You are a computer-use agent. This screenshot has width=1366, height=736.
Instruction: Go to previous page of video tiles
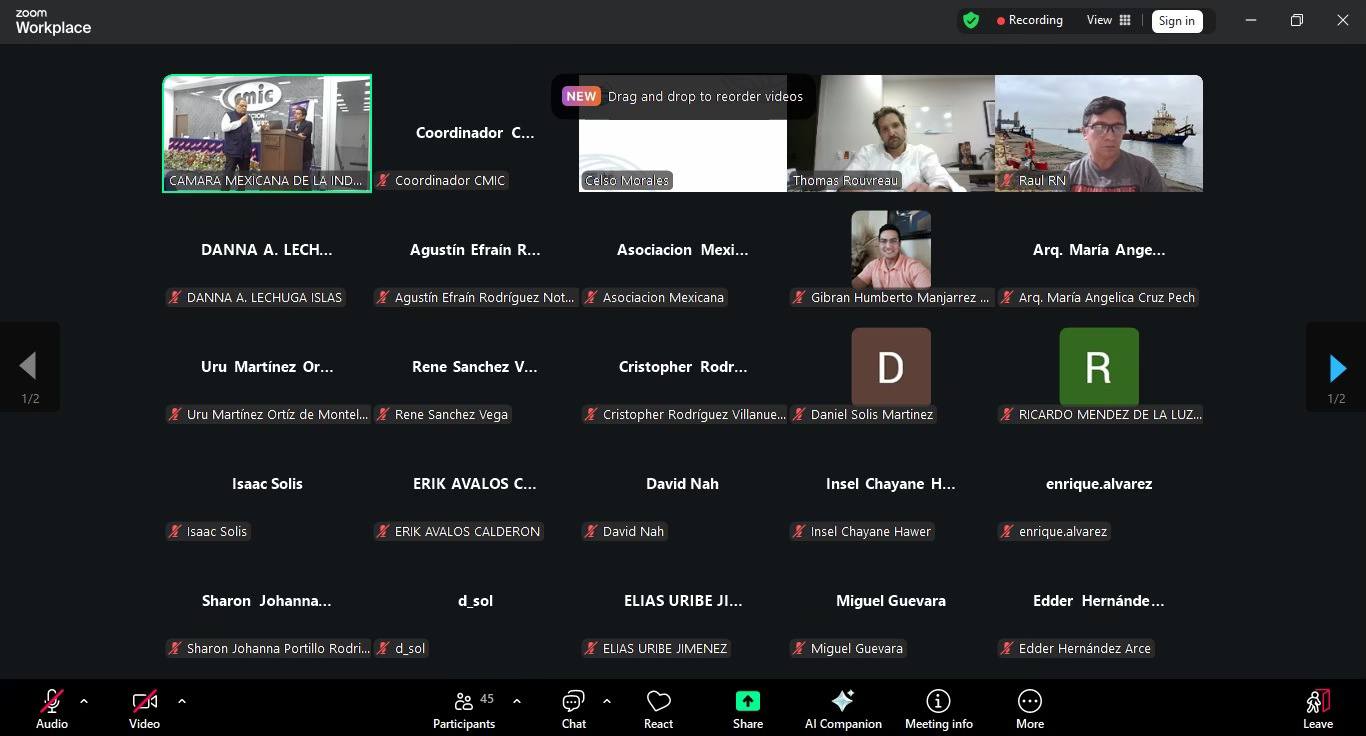click(29, 367)
